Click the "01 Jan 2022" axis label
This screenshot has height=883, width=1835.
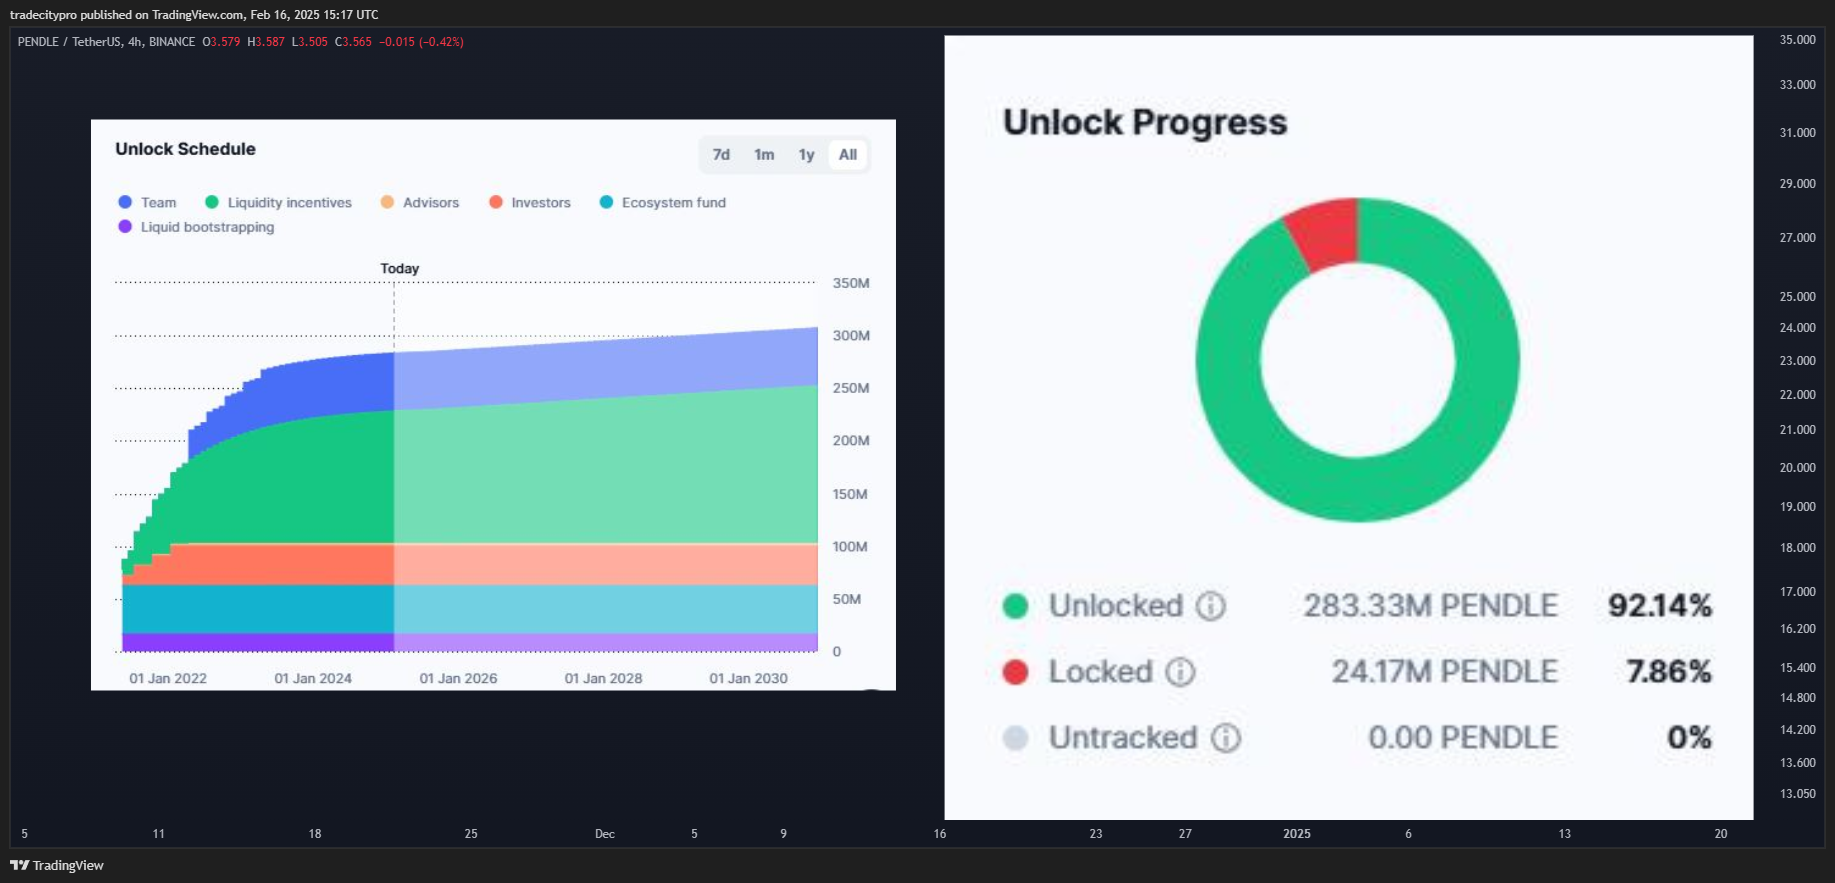pyautogui.click(x=168, y=678)
